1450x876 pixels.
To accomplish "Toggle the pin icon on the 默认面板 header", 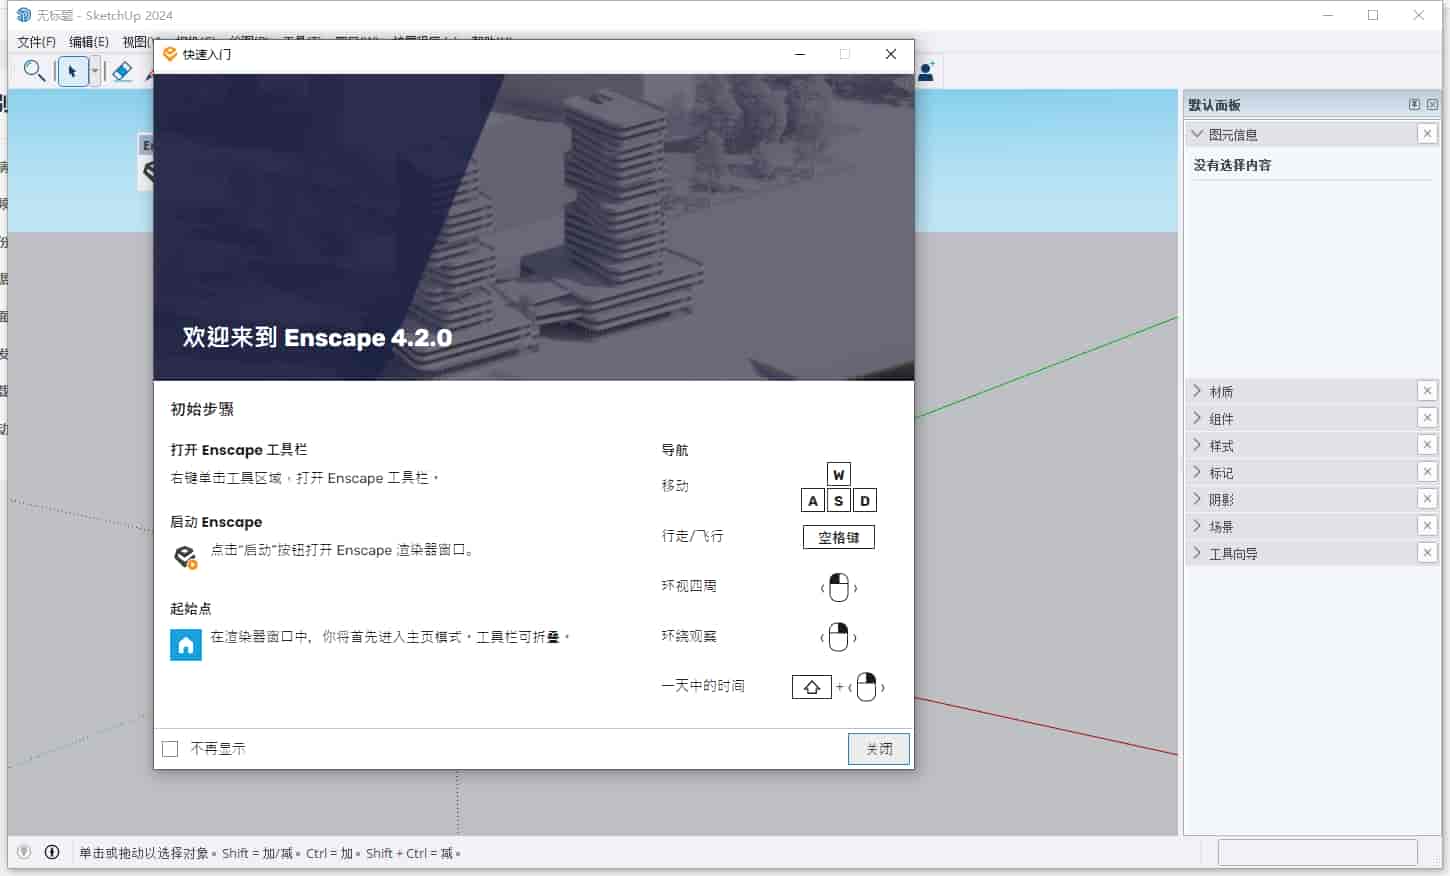I will click(1414, 103).
